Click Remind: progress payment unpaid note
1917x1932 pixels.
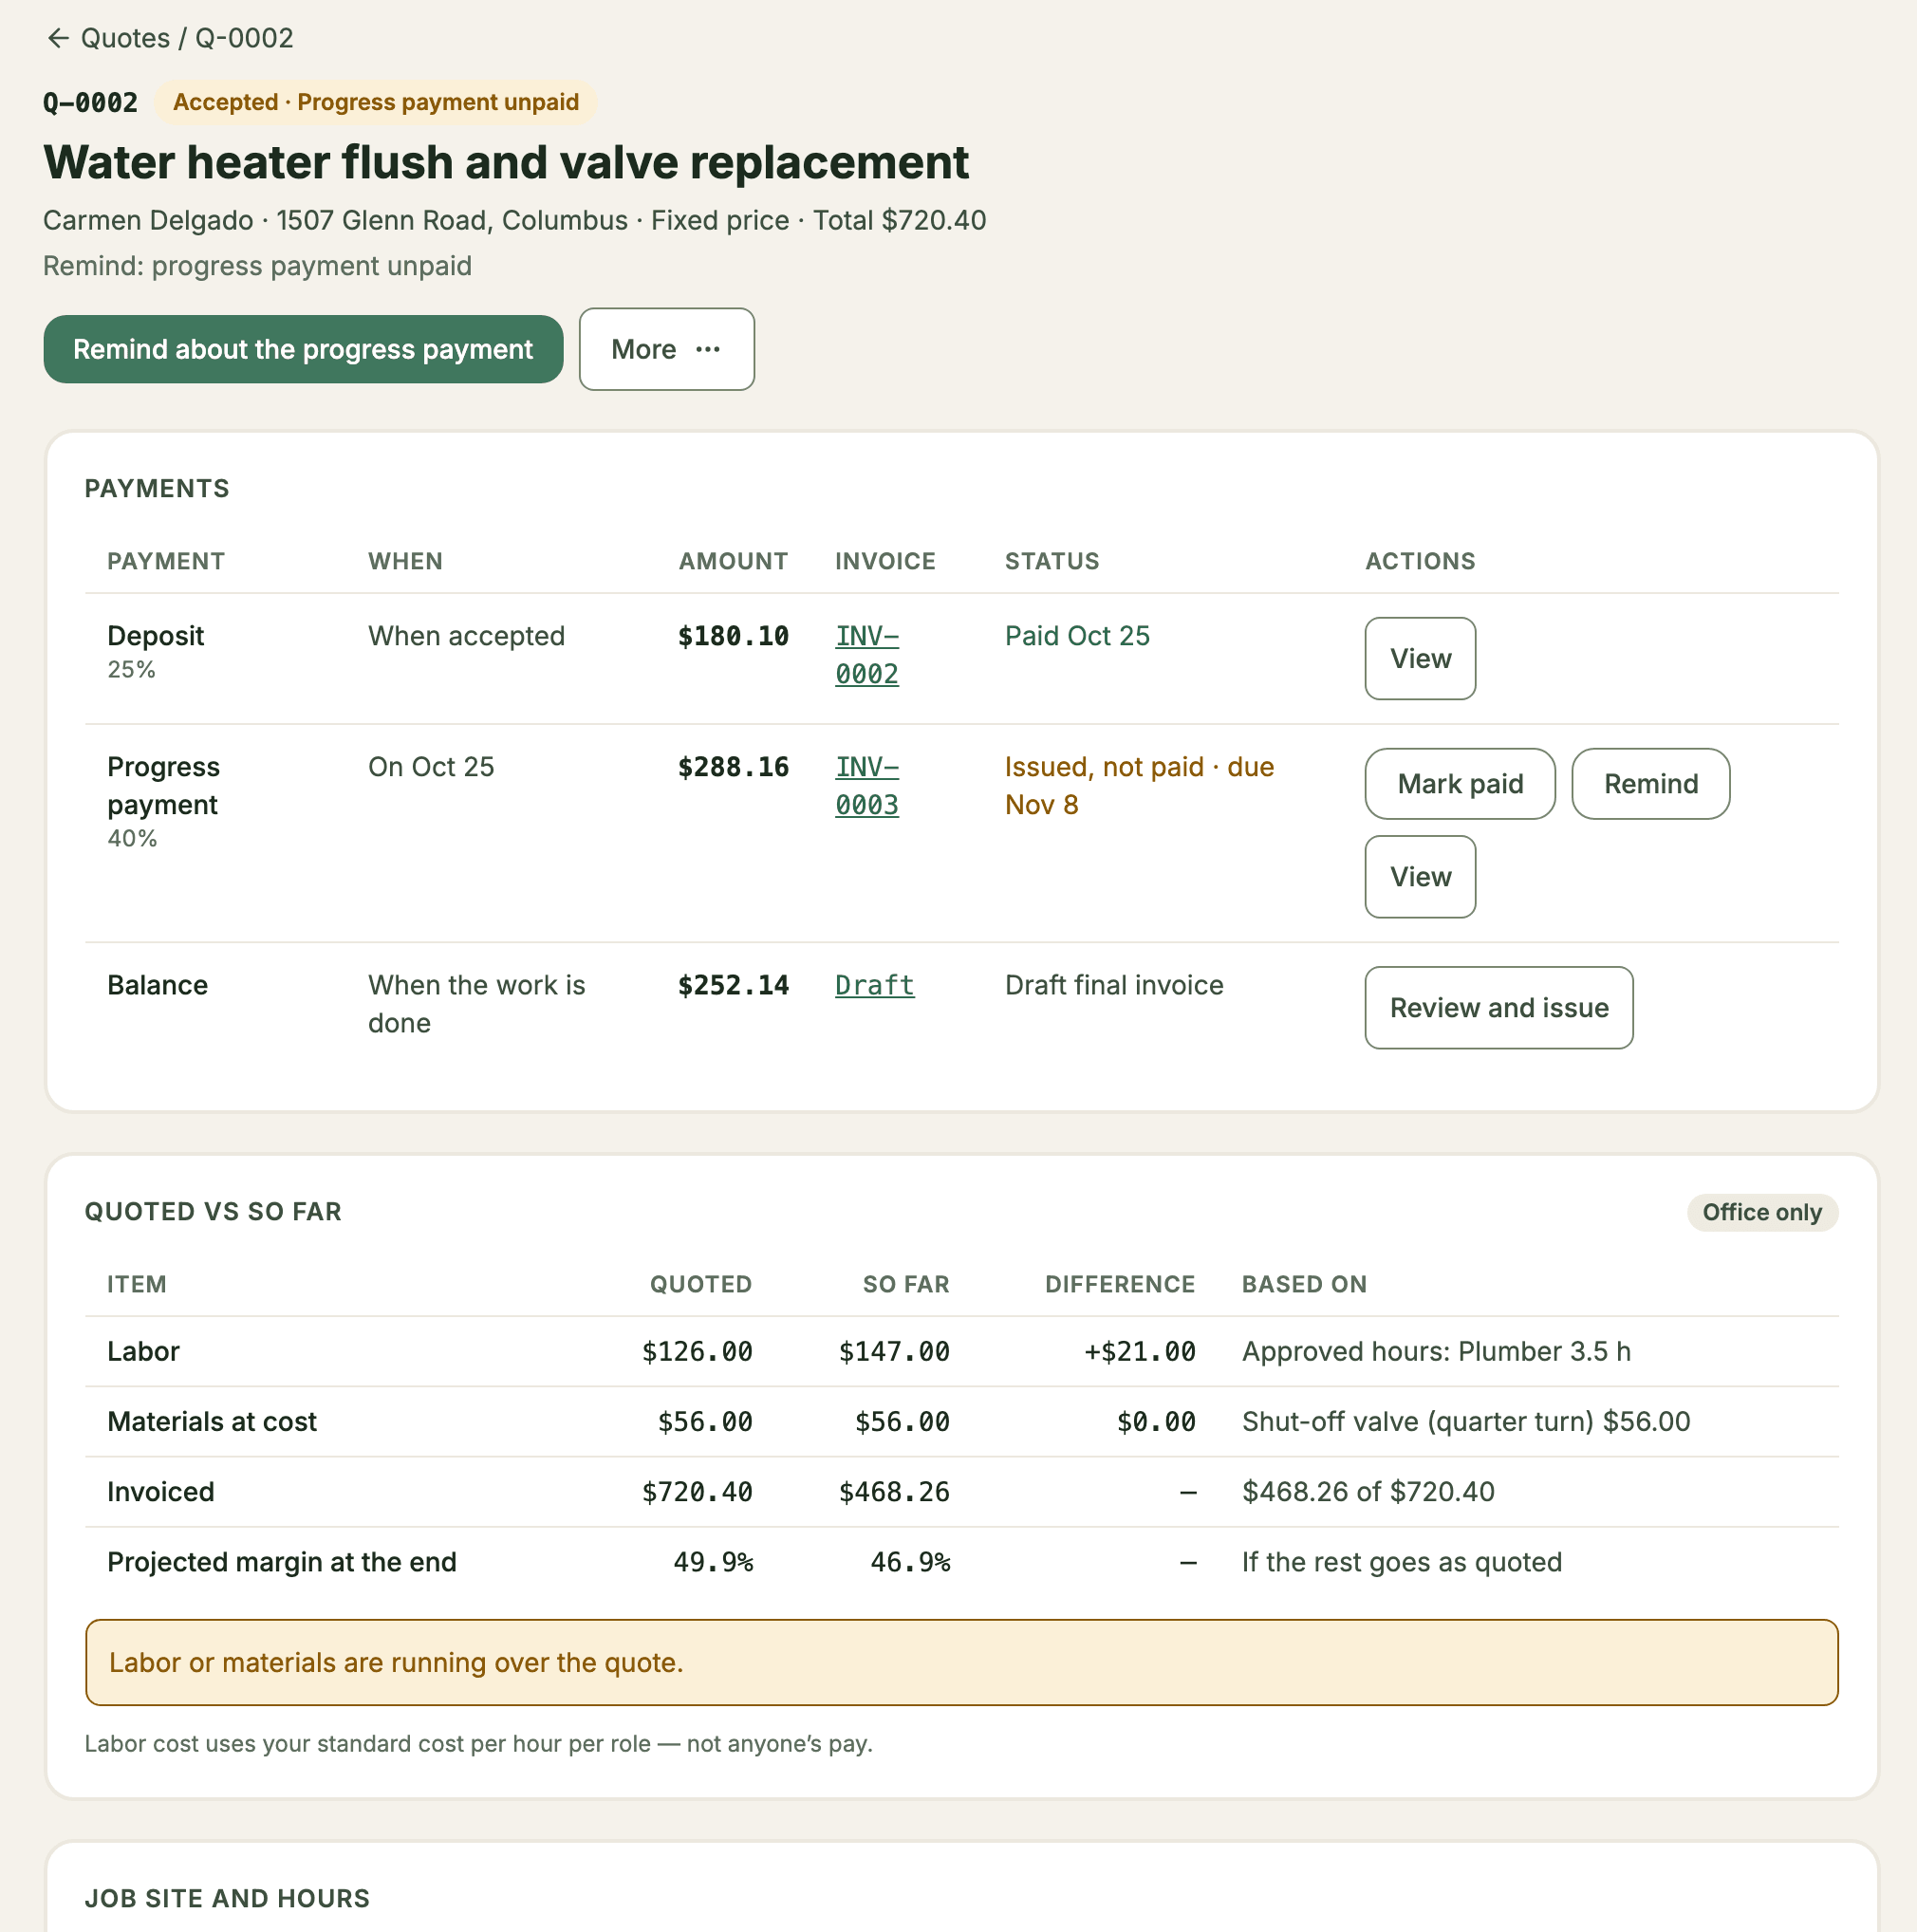[x=257, y=266]
